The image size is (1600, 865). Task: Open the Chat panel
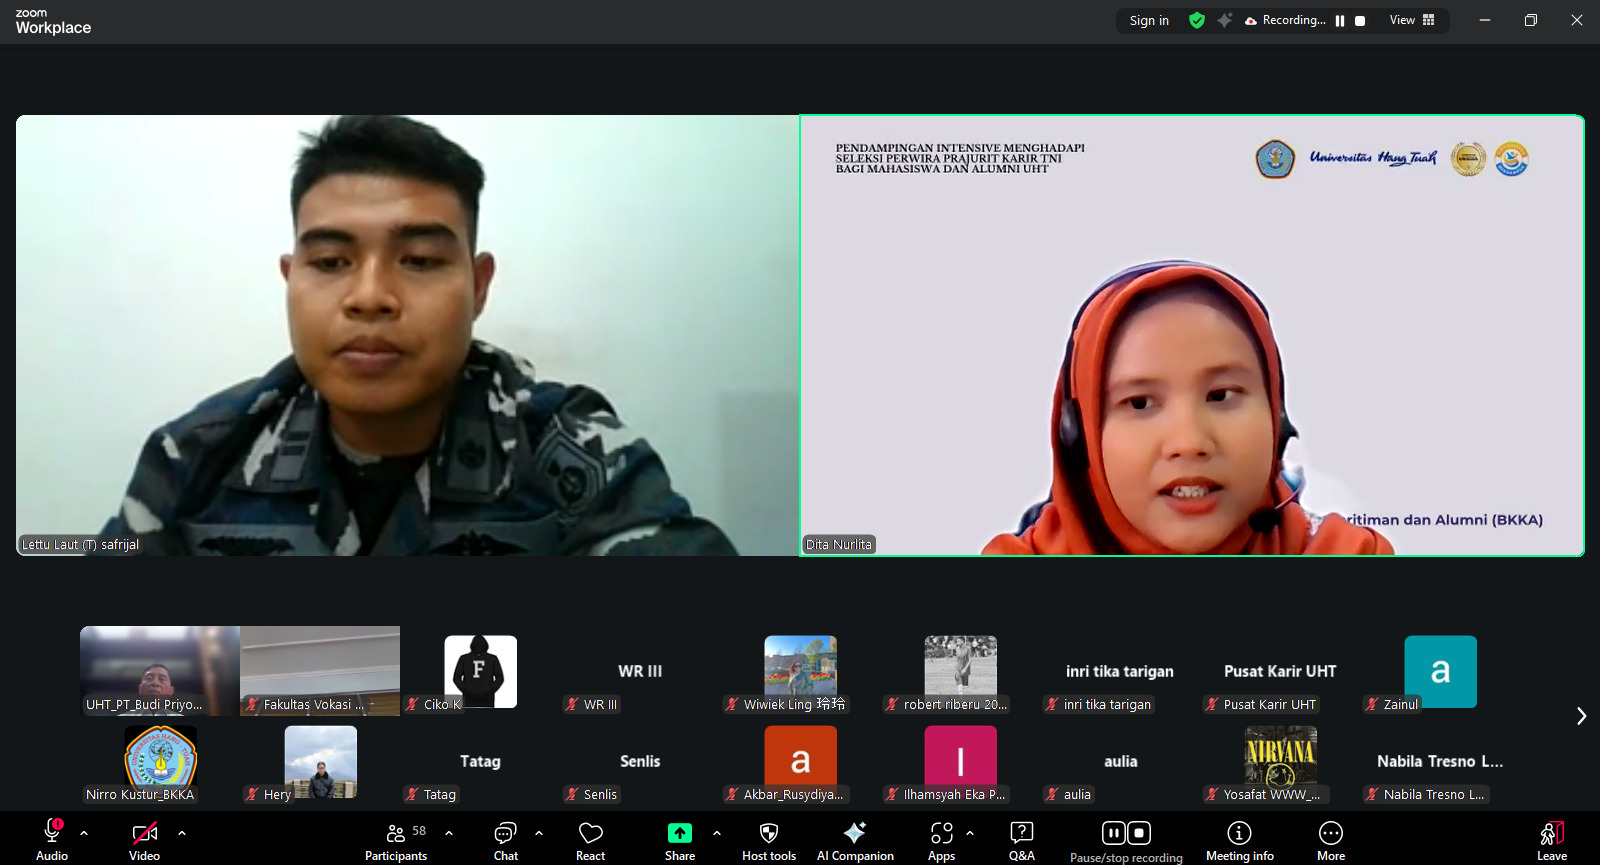505,840
